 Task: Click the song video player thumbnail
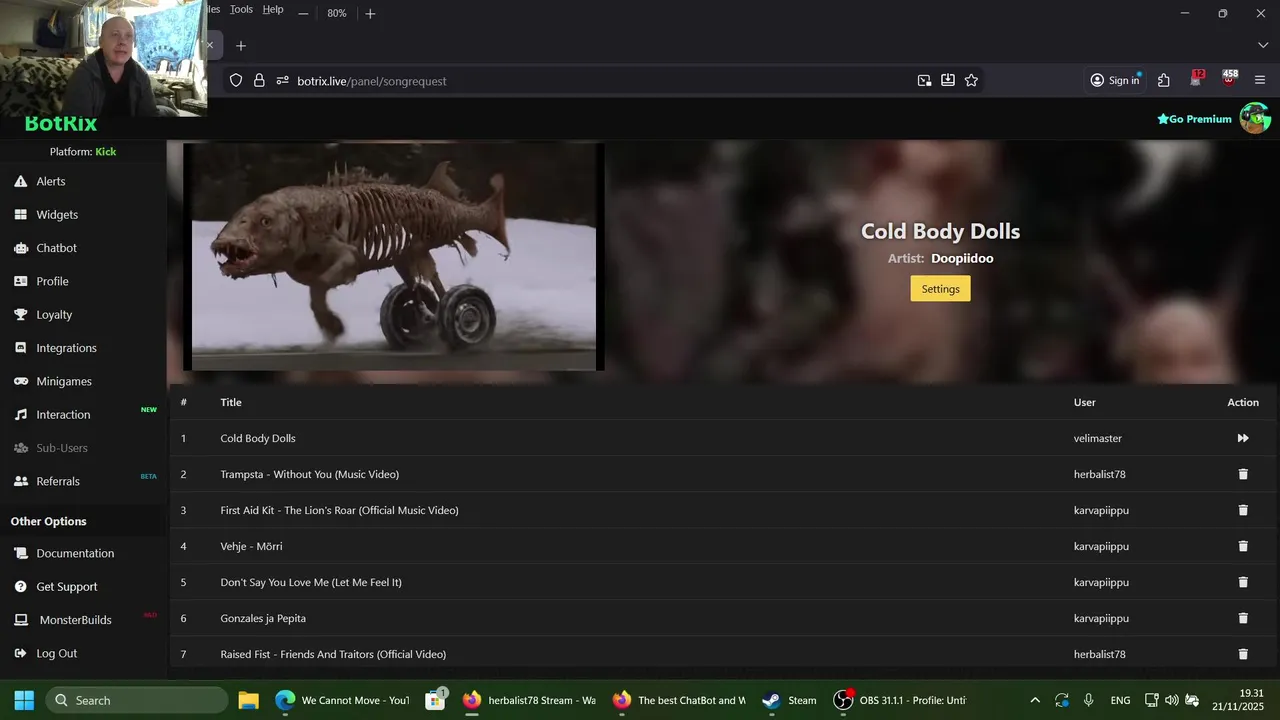[x=394, y=257]
